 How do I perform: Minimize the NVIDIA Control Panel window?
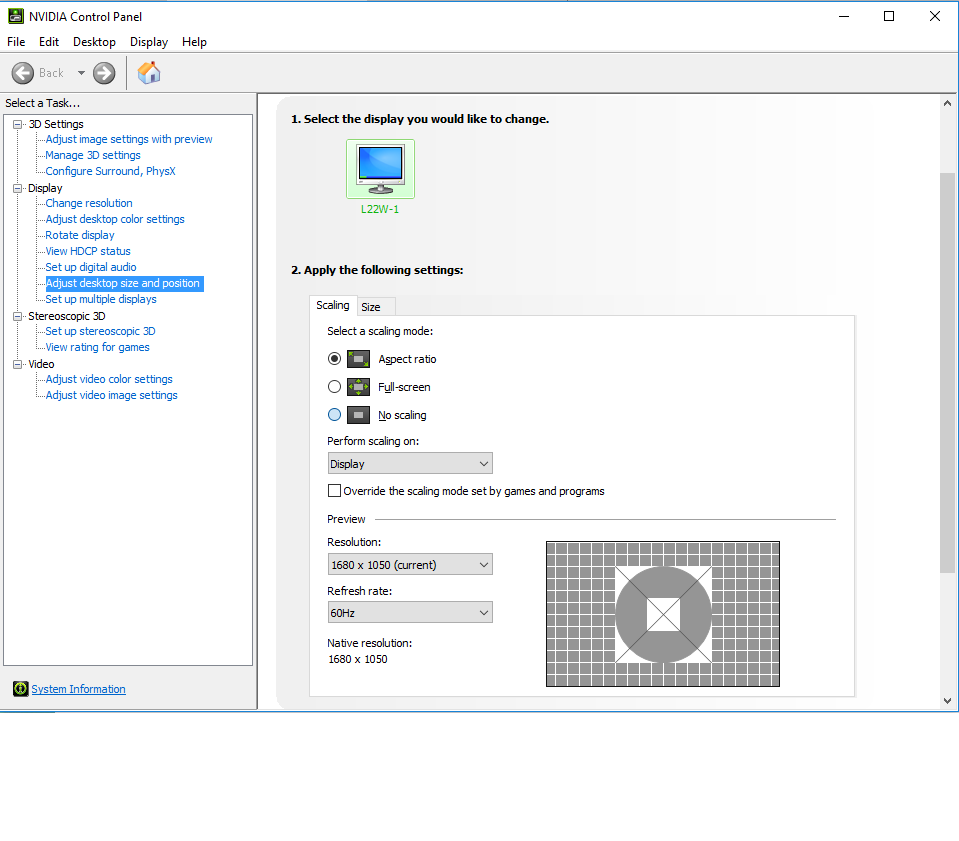click(x=844, y=17)
